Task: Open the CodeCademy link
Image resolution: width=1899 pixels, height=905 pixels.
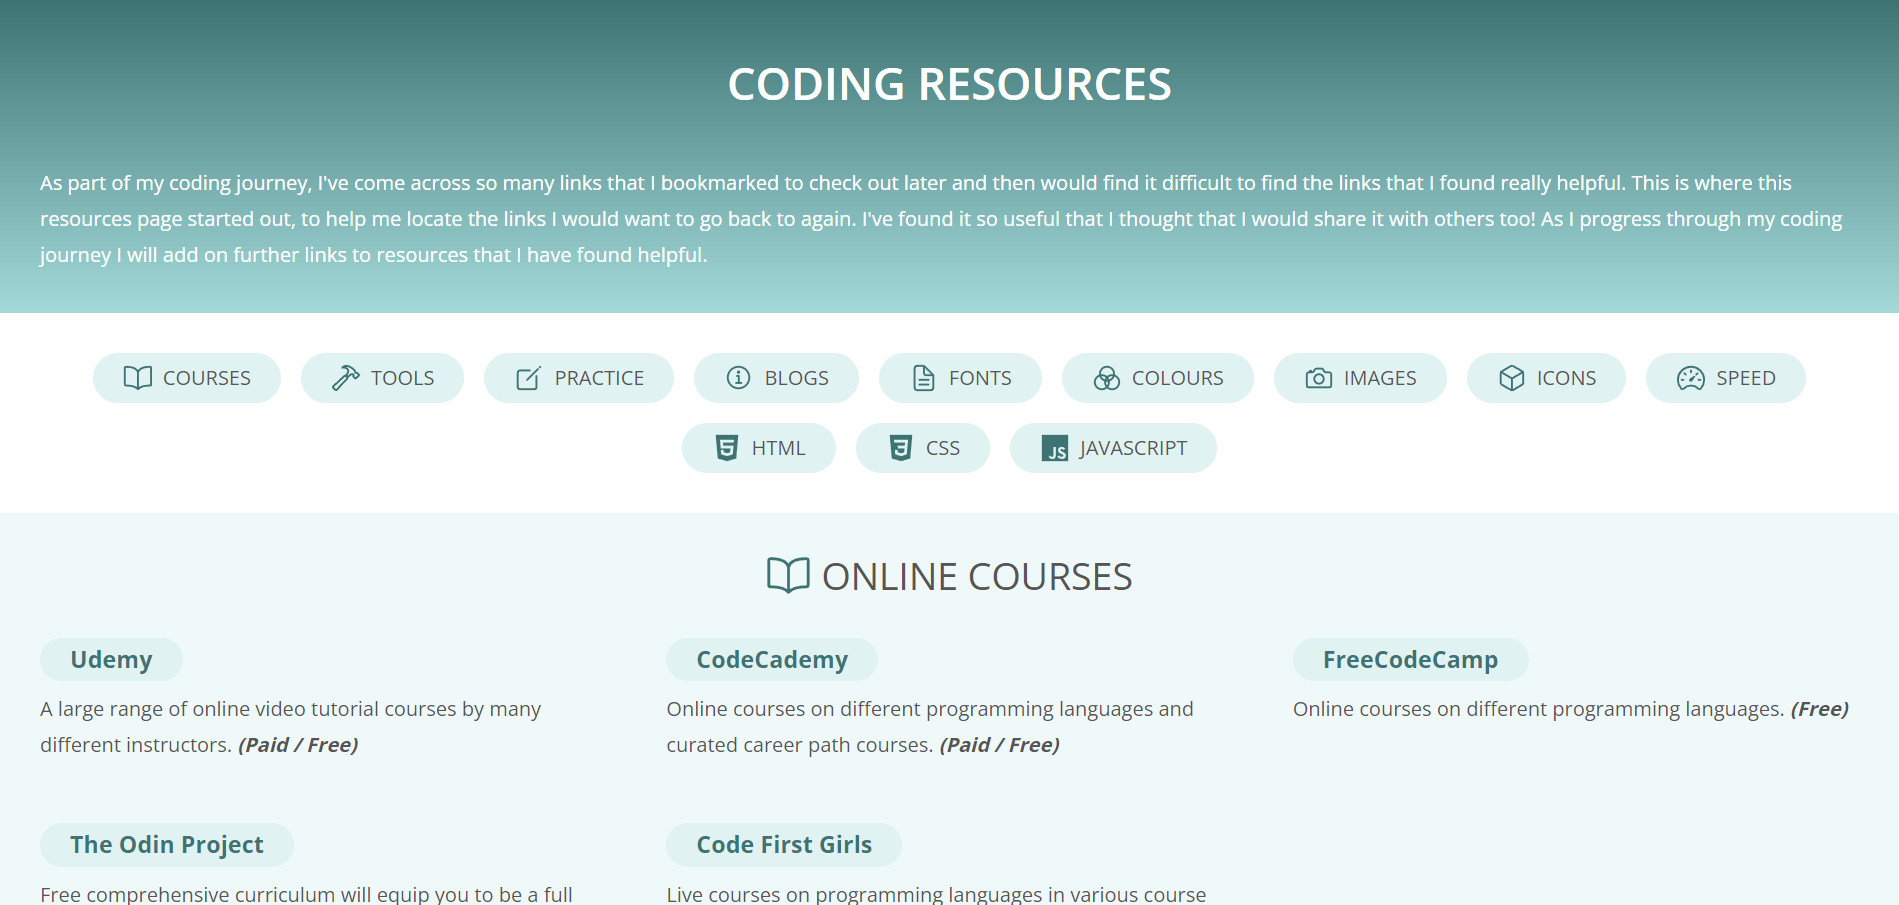Action: tap(772, 660)
